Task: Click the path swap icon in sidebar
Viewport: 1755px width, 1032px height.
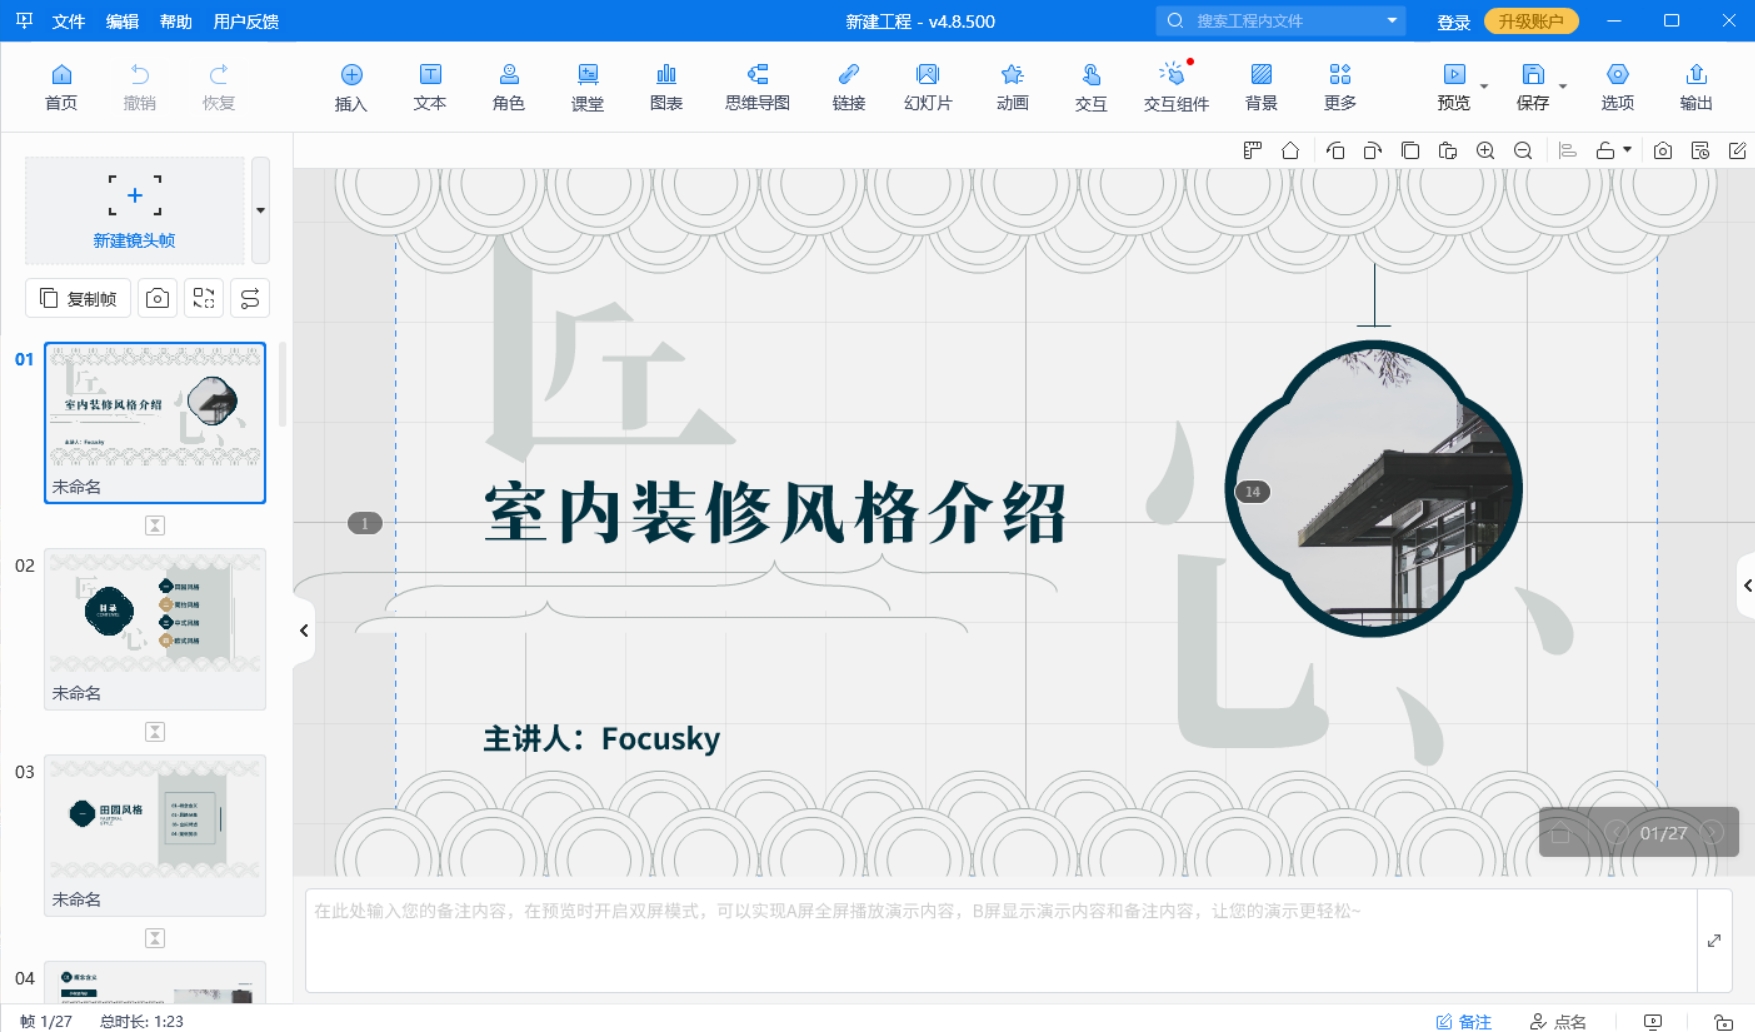Action: click(x=250, y=298)
